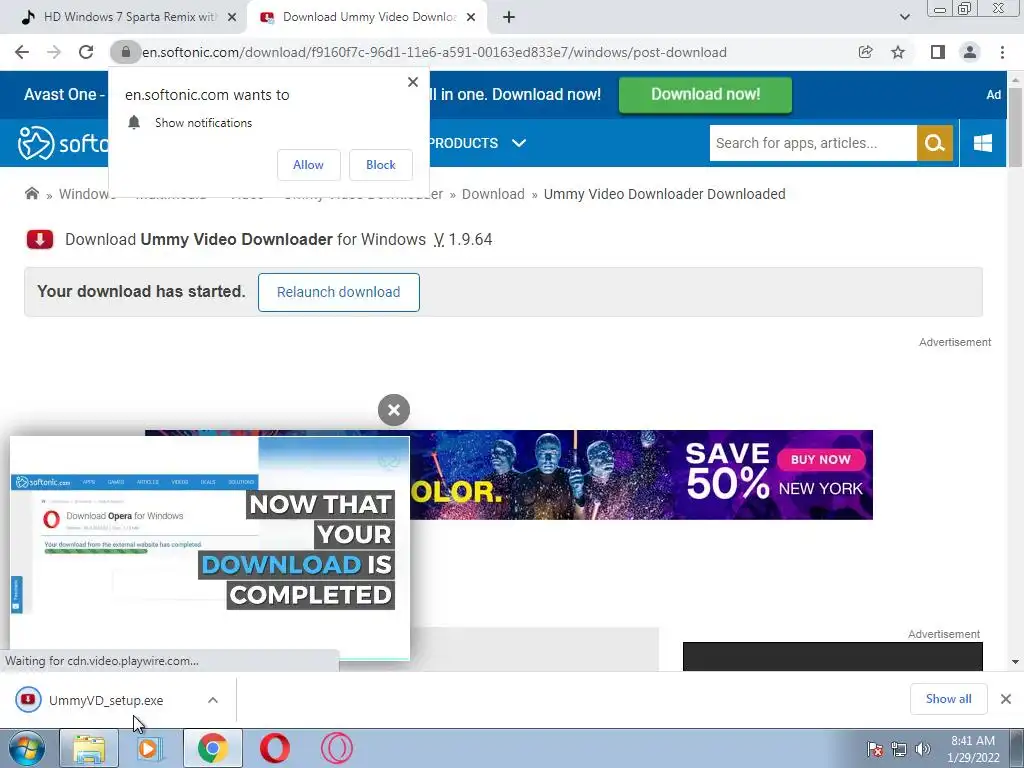Play the download completed video thumbnail

click(x=210, y=549)
